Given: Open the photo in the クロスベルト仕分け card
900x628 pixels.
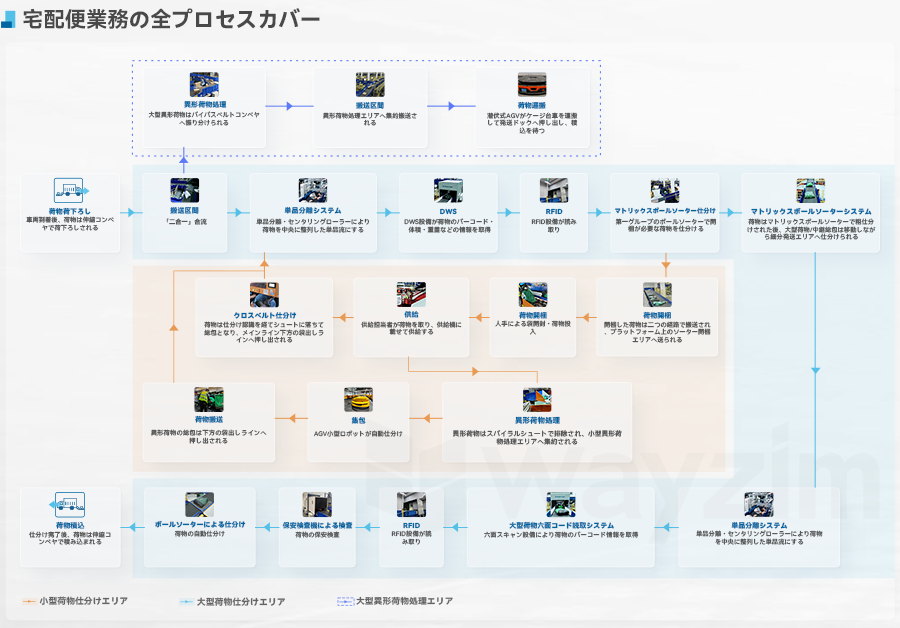Looking at the screenshot, I should point(264,294).
